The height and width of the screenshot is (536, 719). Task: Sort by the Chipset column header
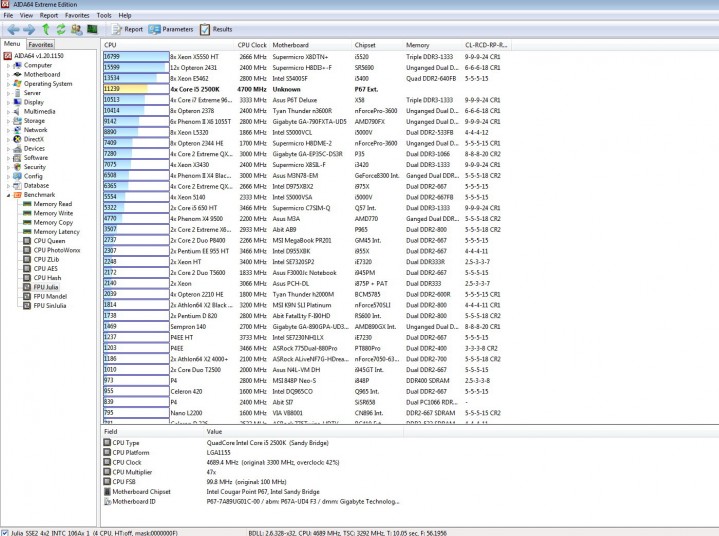377,45
